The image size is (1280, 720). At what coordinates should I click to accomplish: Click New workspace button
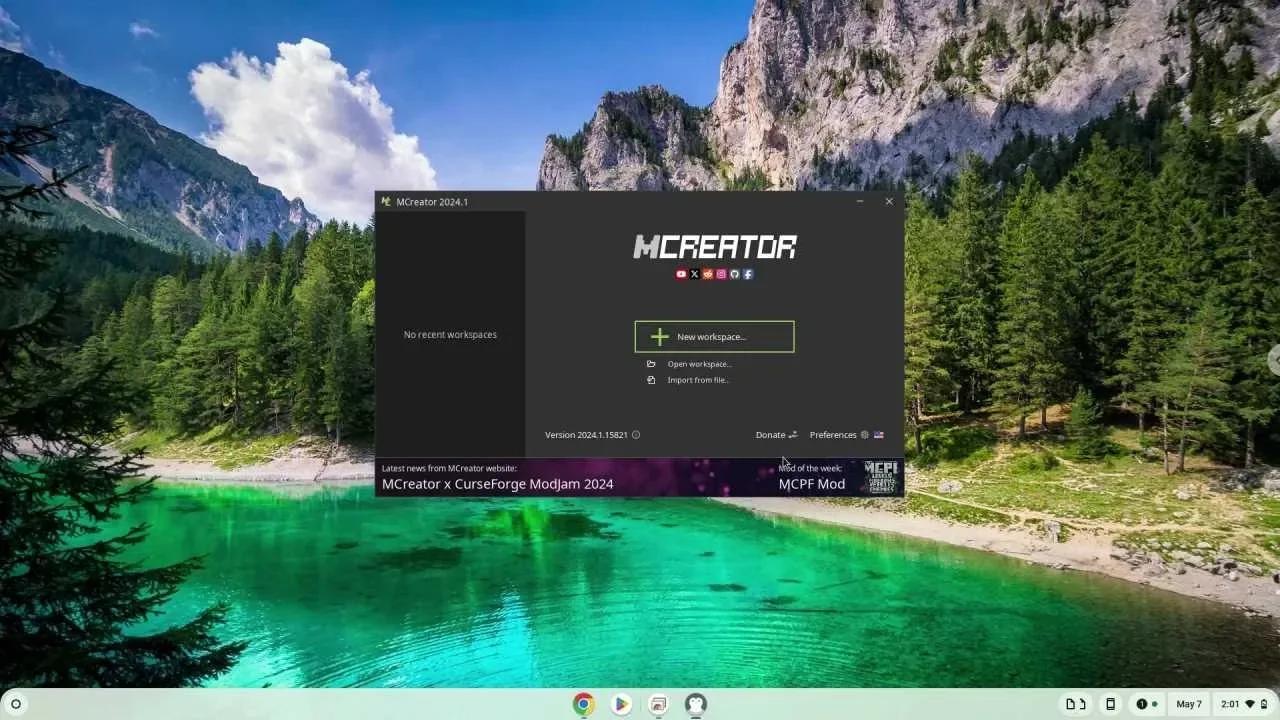[714, 336]
